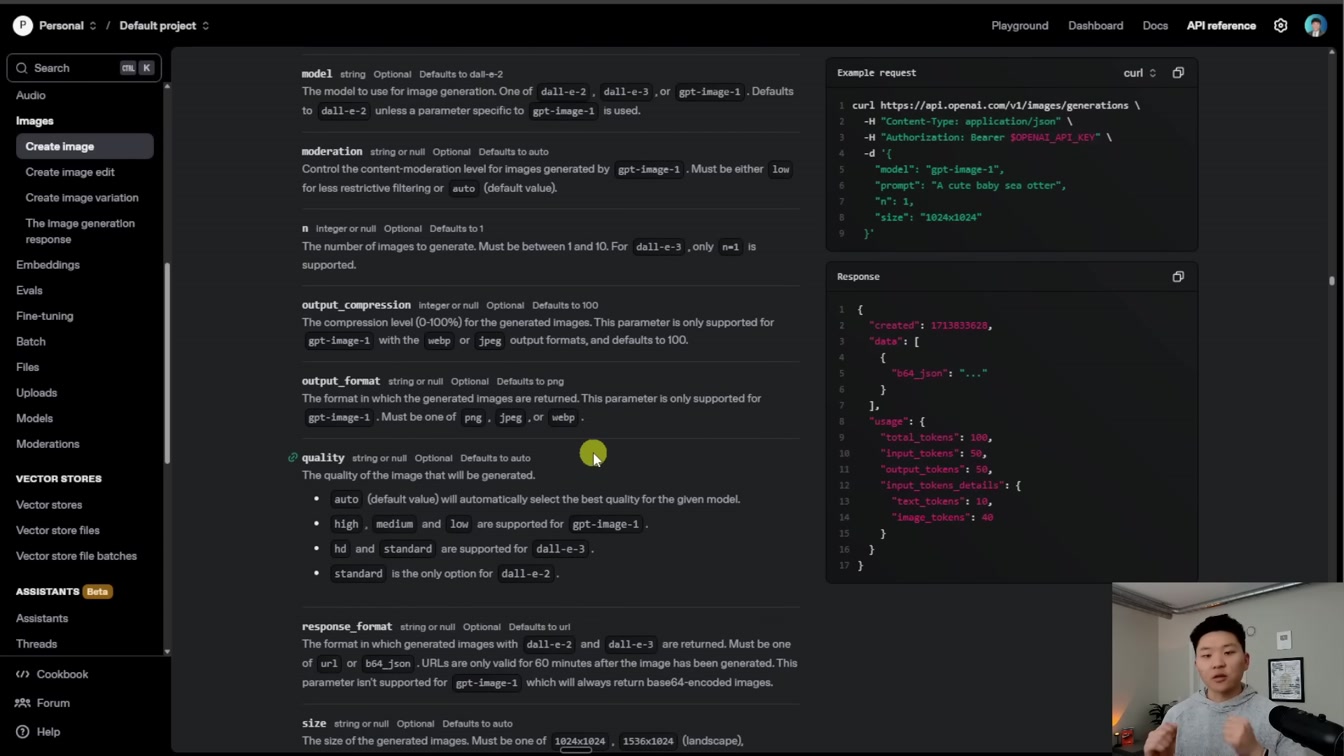
Task: Open the Personal organization switcher
Action: tap(68, 26)
